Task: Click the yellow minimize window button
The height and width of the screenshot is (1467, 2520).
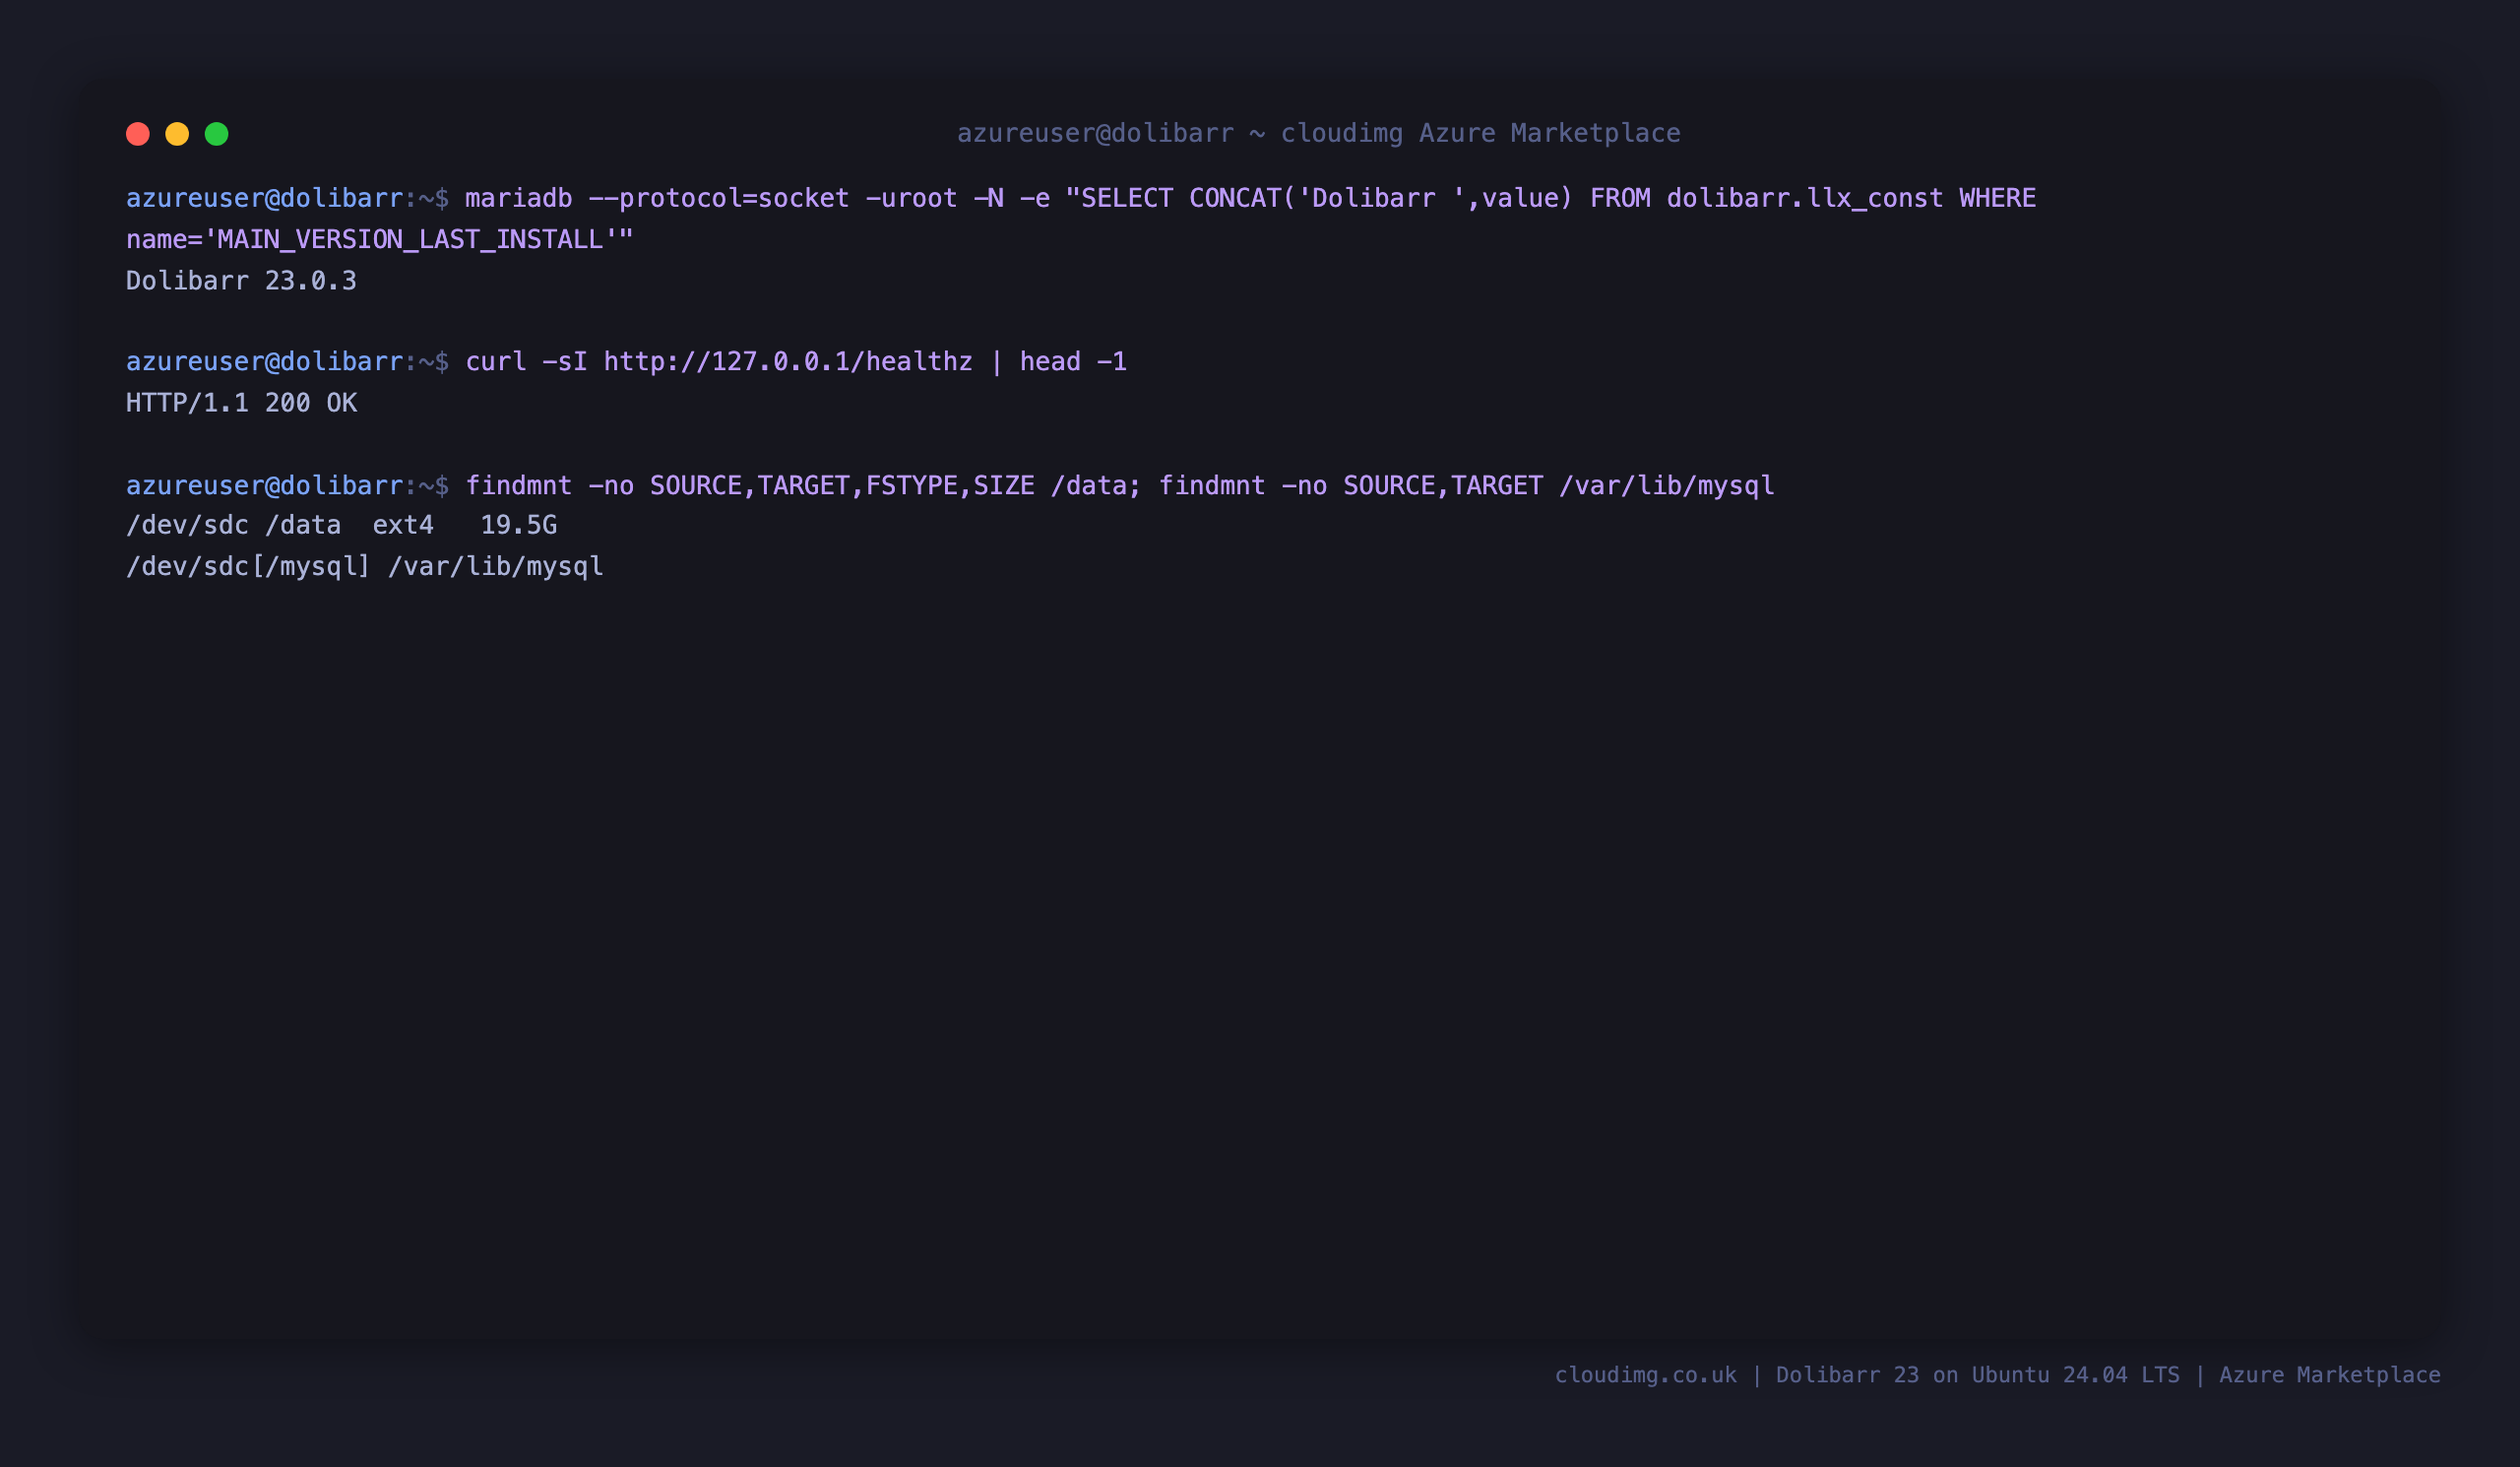Action: click(x=177, y=134)
